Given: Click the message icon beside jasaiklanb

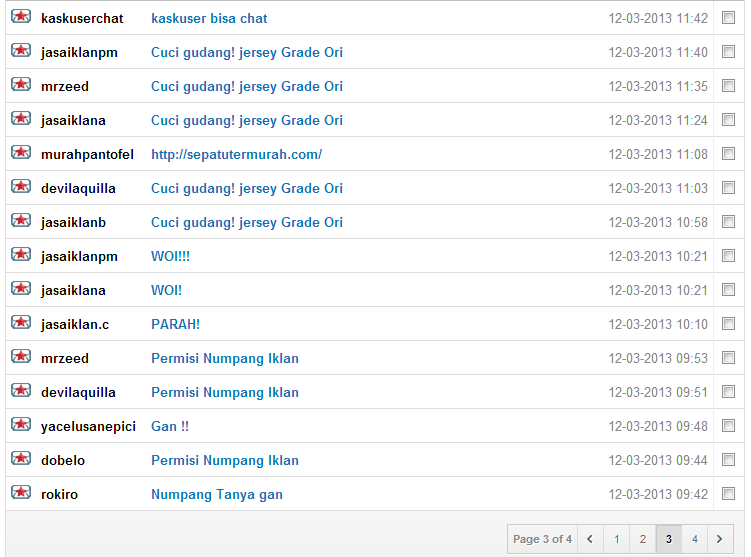Looking at the screenshot, I should tap(21, 220).
